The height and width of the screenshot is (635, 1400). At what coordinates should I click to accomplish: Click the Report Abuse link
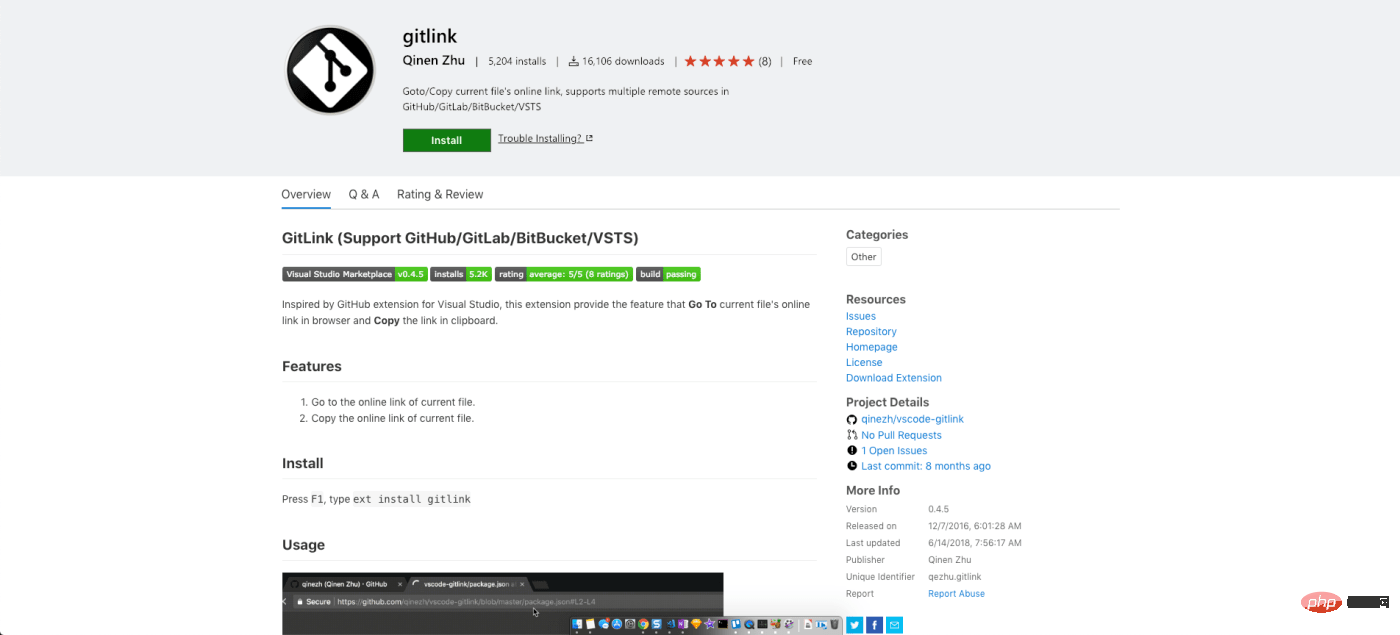coord(956,594)
